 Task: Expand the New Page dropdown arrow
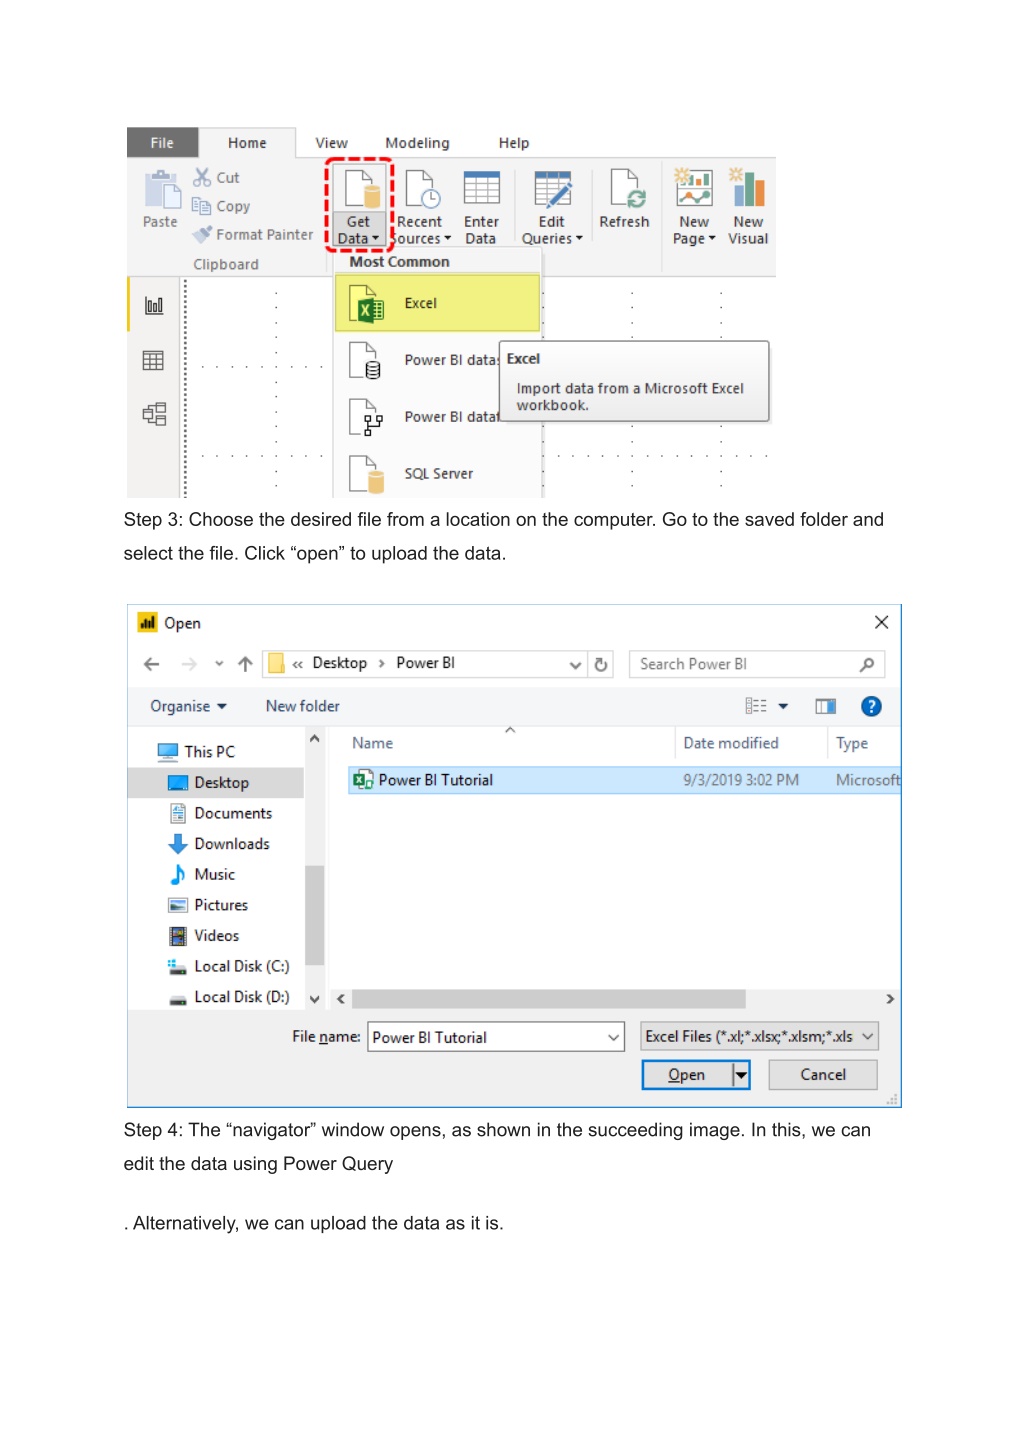pos(712,239)
